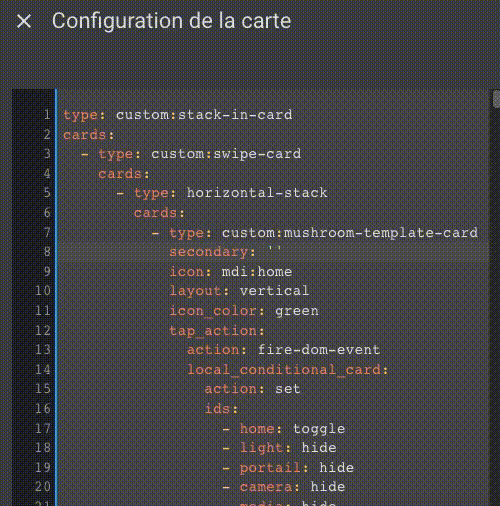The height and width of the screenshot is (506, 500).
Task: Click 'custom:swipe-card' value on line 3
Action: click(226, 154)
